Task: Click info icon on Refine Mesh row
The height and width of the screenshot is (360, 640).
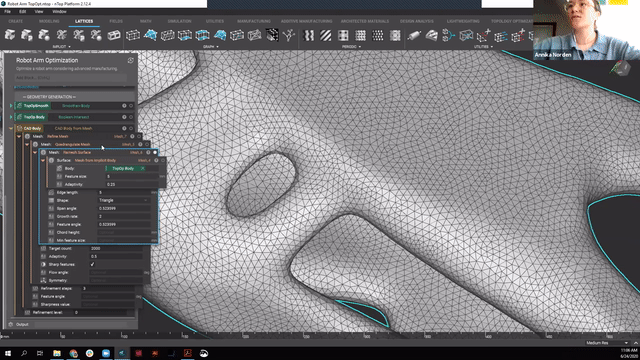Action: 132,136
